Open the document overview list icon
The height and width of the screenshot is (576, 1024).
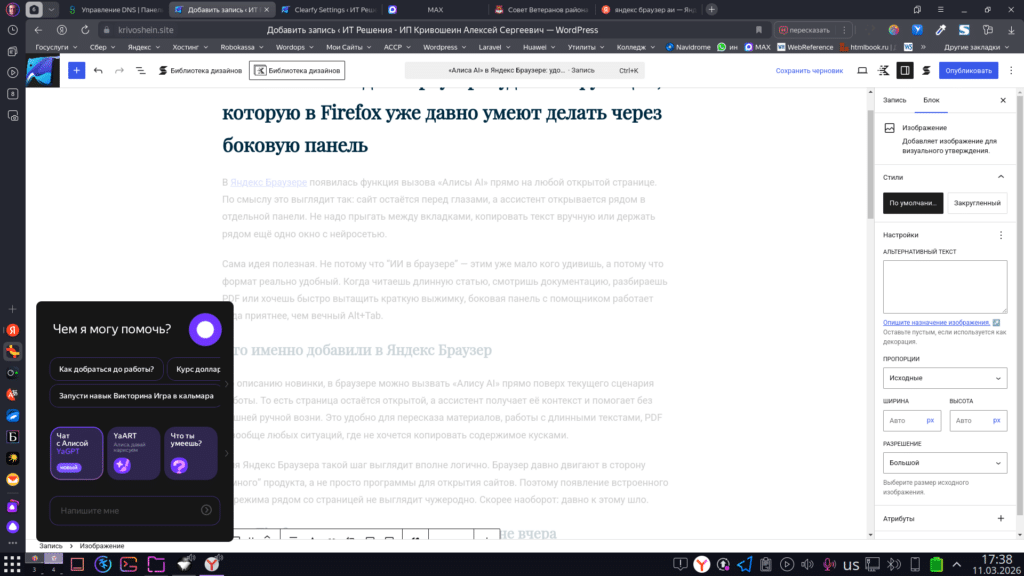[139, 70]
